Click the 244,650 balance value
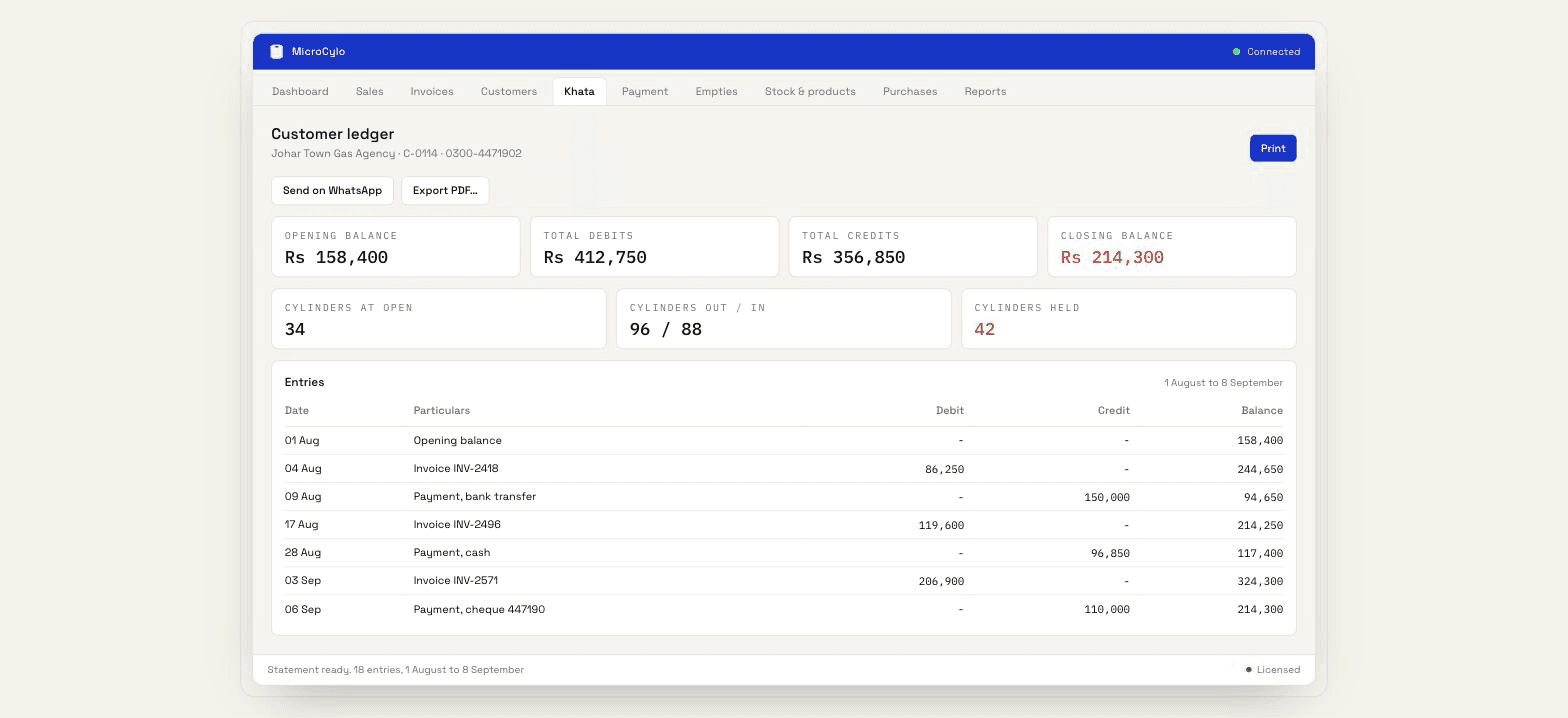 pos(1260,469)
